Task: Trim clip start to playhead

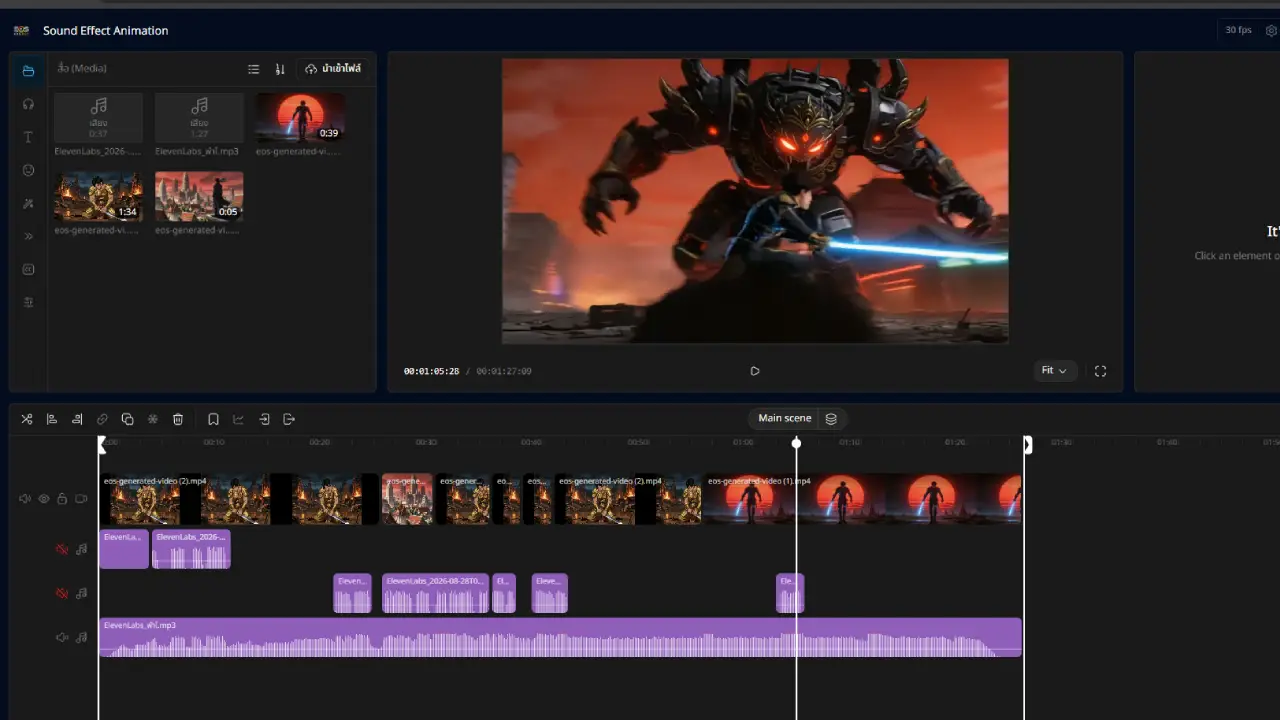Action: [x=52, y=419]
